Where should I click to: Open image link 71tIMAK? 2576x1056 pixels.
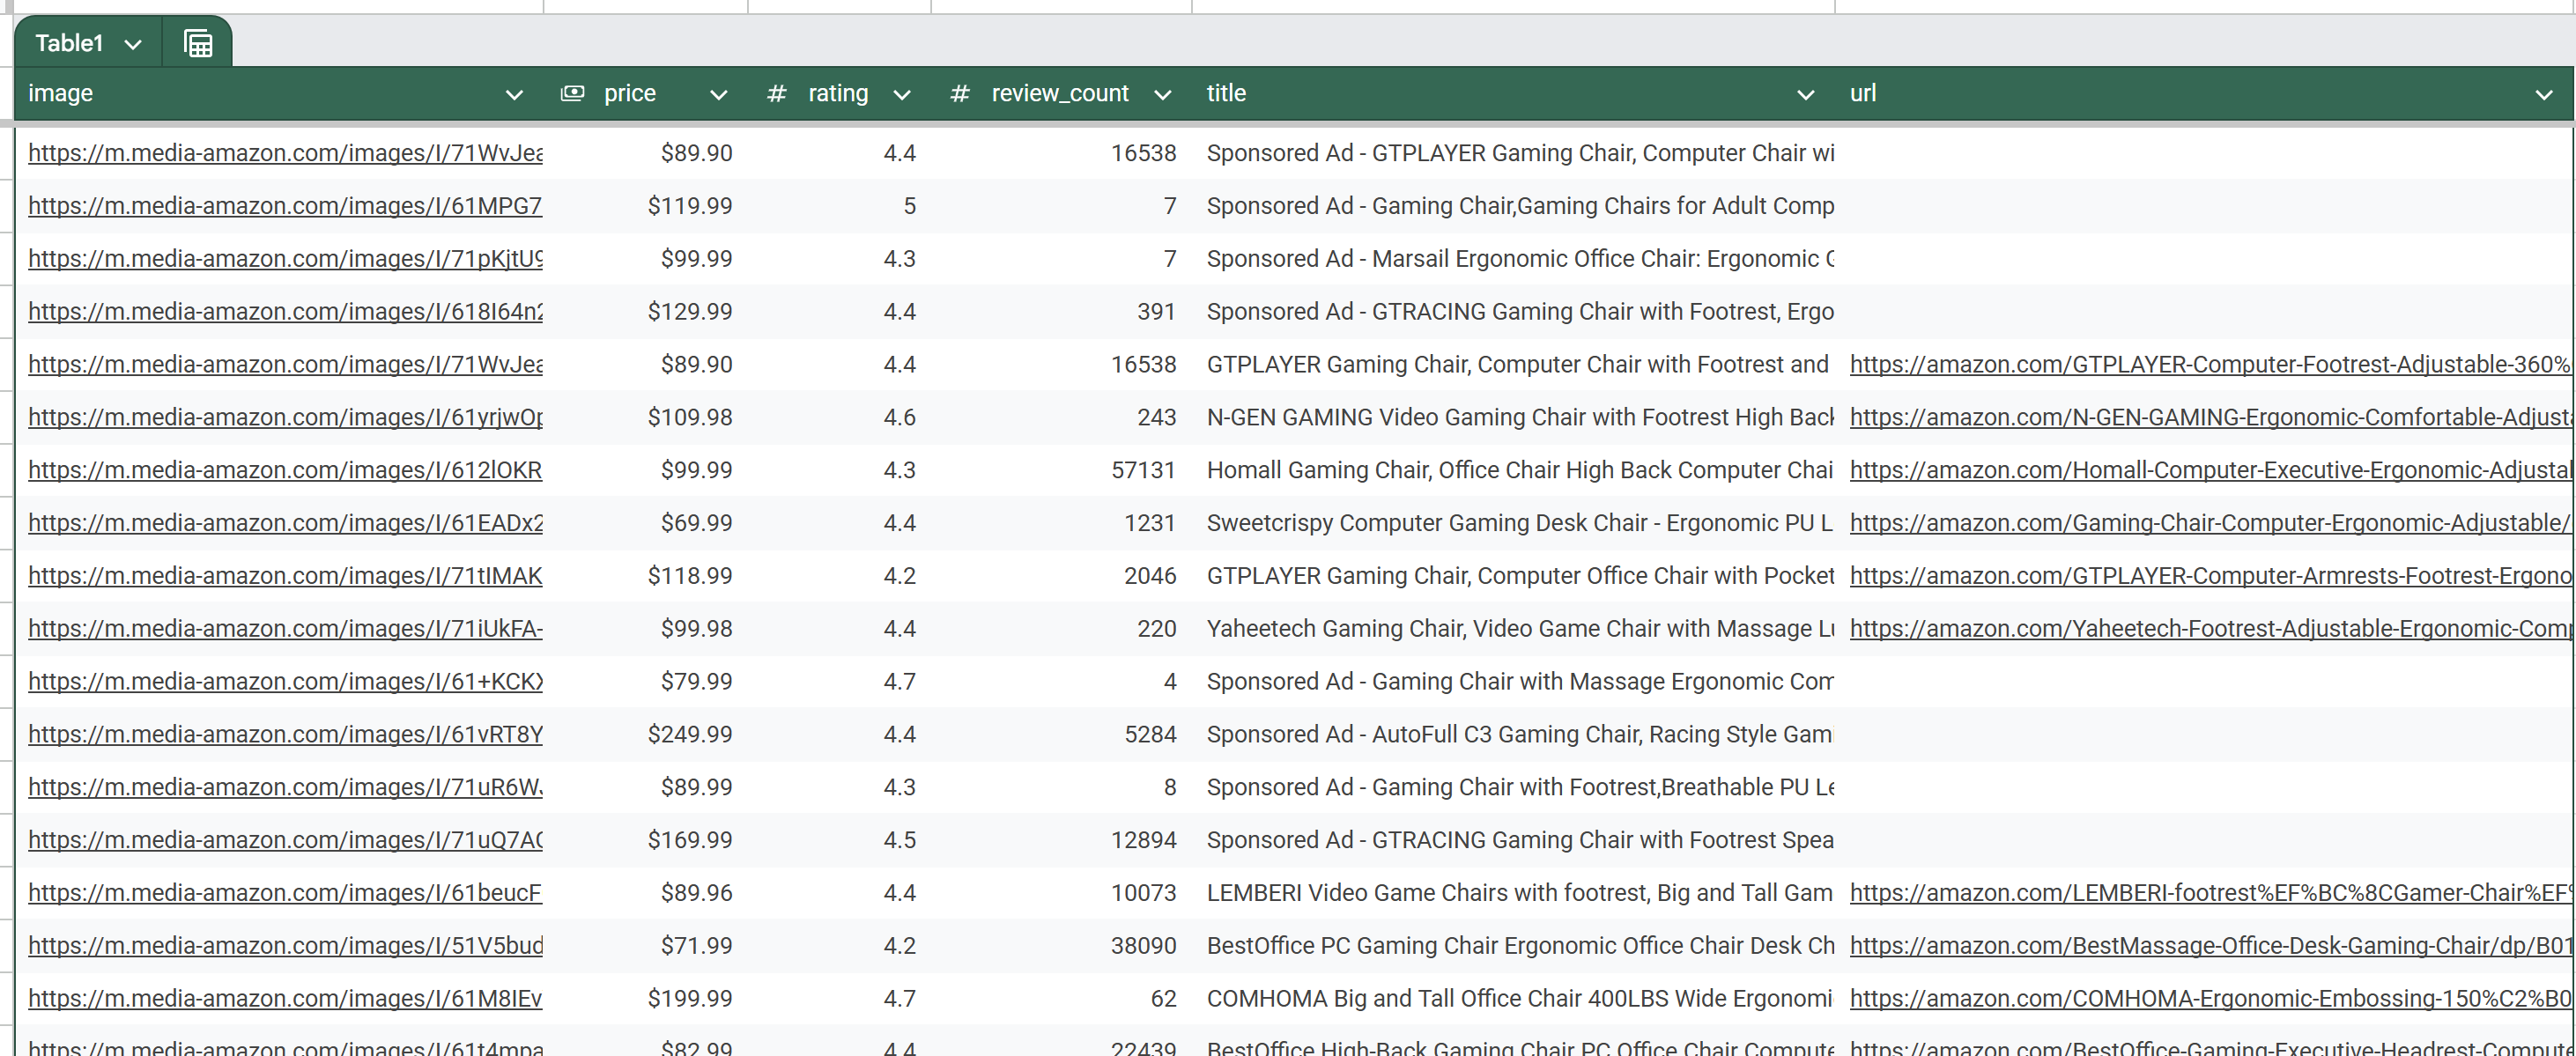pos(285,576)
